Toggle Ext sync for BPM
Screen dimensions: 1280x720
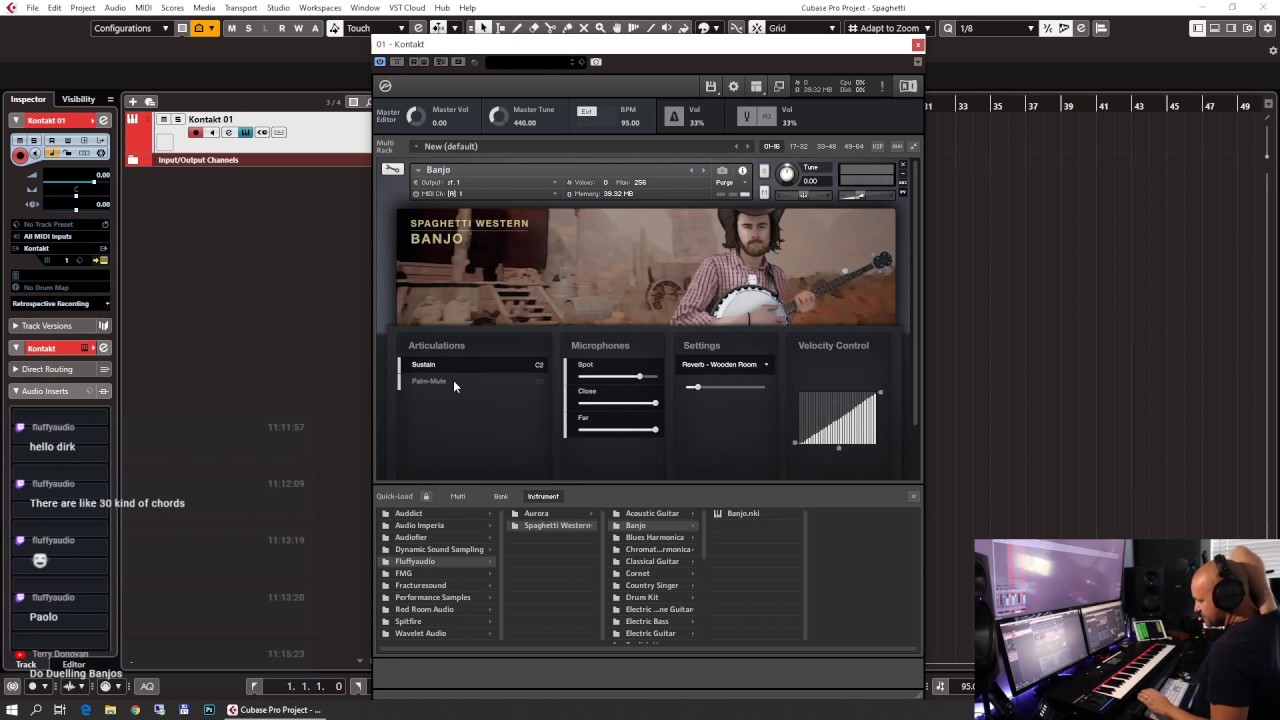click(x=587, y=111)
